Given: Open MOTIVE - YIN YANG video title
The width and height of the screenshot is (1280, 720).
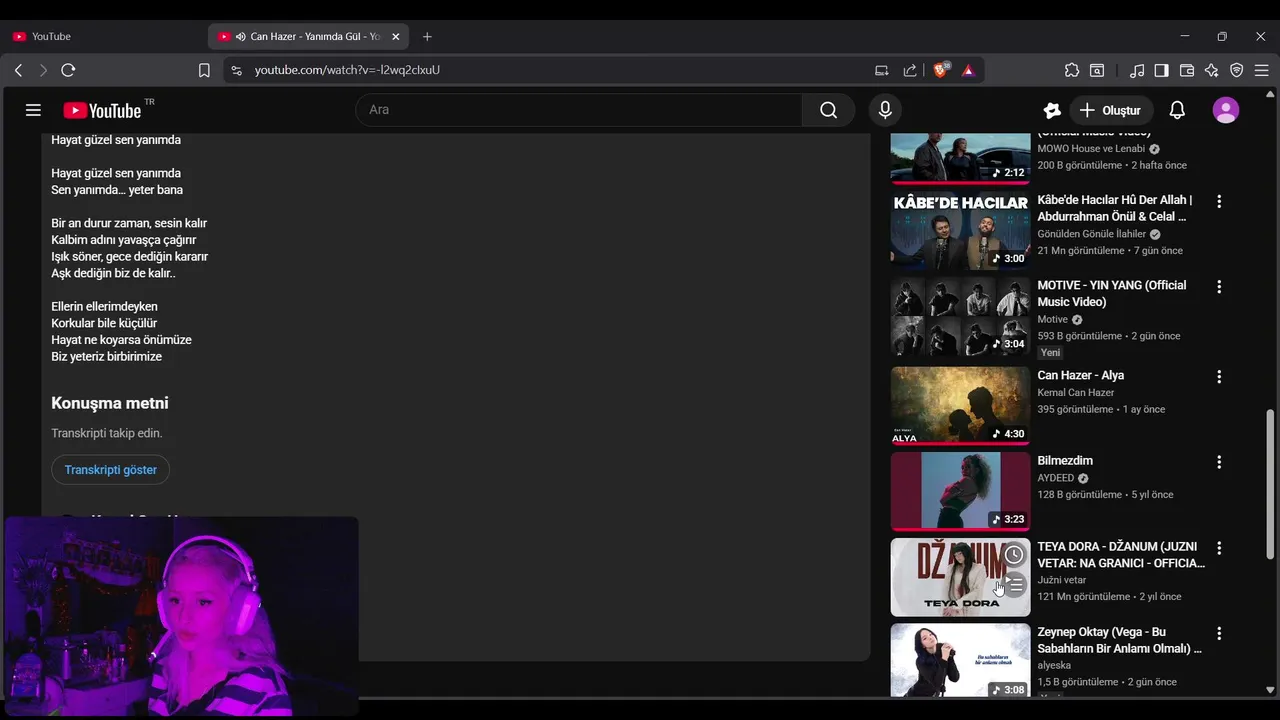Looking at the screenshot, I should pos(1112,293).
